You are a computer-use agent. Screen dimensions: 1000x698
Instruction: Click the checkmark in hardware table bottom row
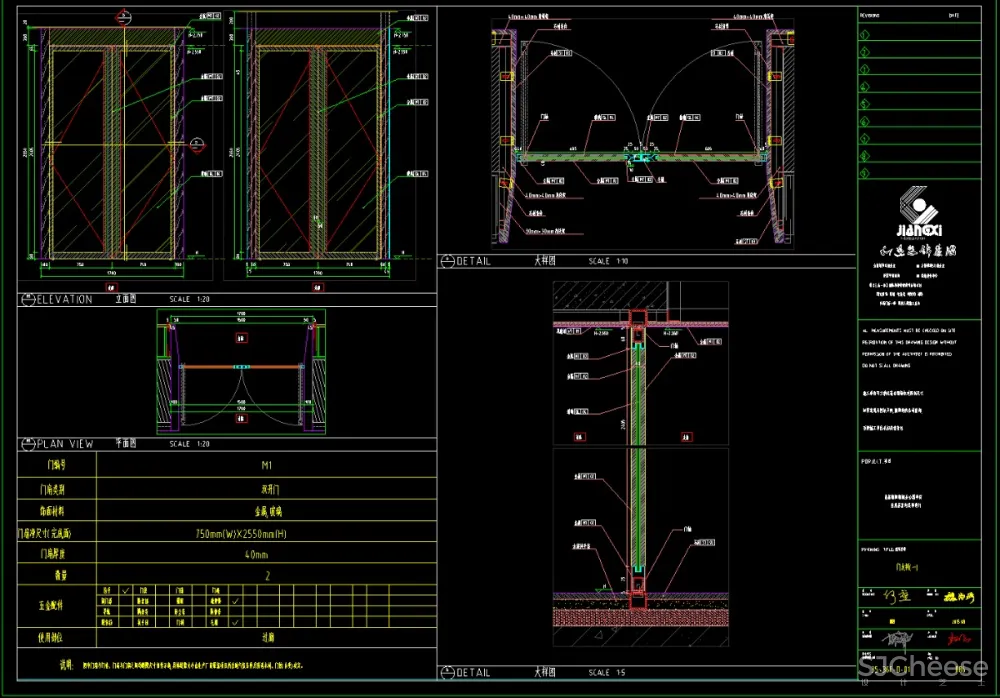point(234,622)
